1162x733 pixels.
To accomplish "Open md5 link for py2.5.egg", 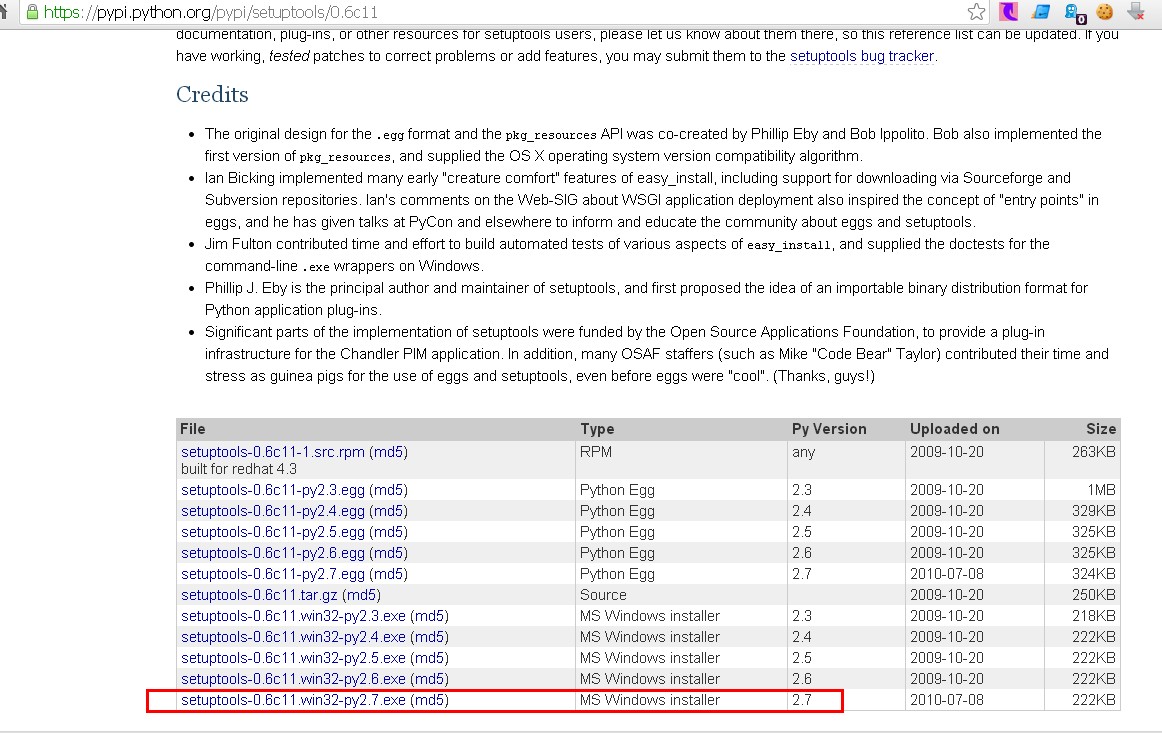I will point(388,532).
